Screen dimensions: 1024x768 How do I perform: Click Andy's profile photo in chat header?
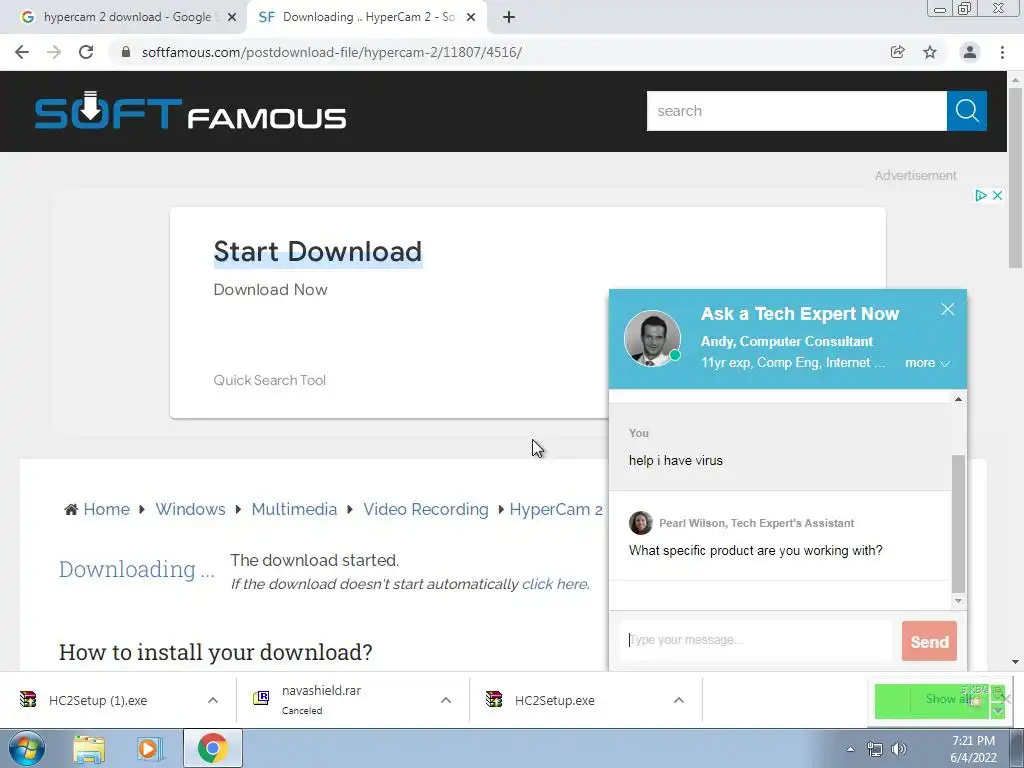click(652, 338)
